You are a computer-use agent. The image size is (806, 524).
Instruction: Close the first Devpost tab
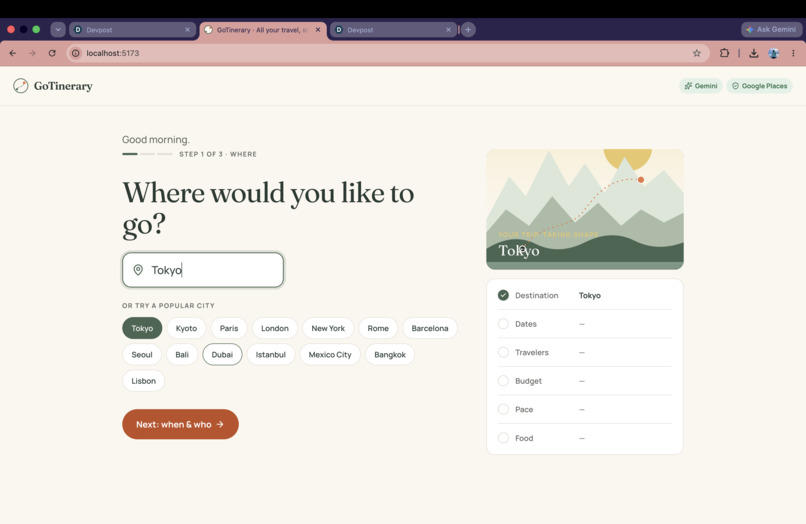(188, 30)
